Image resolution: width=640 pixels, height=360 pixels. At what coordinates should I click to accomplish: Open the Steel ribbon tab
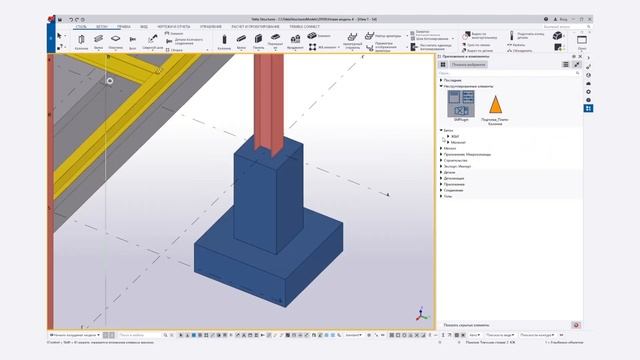coord(80,27)
